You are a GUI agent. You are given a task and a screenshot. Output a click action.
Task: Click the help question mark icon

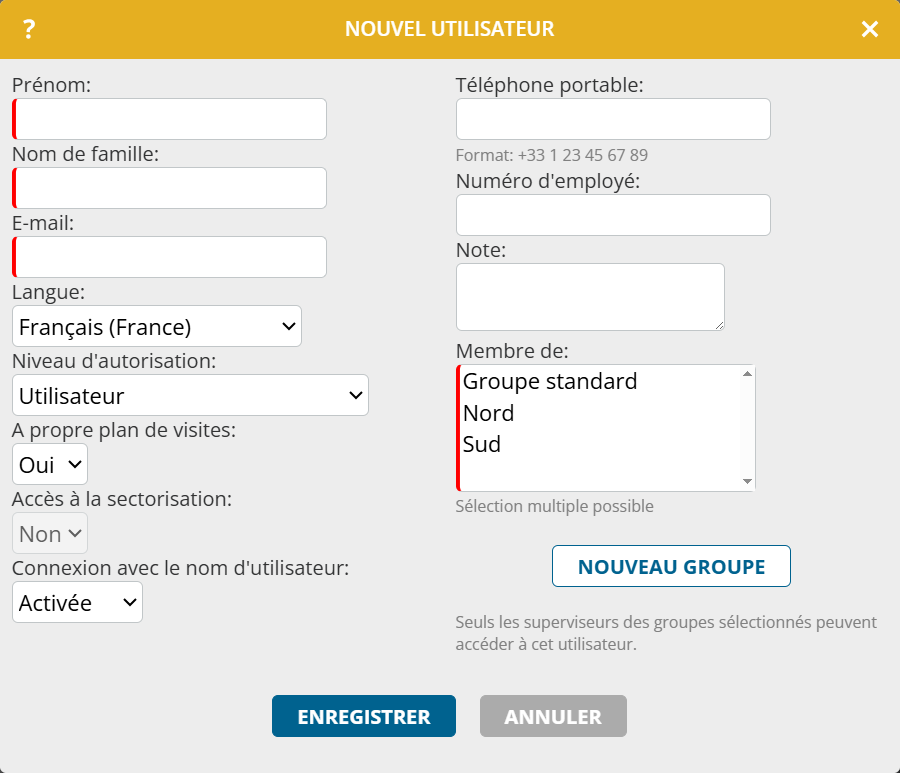[x=29, y=30]
